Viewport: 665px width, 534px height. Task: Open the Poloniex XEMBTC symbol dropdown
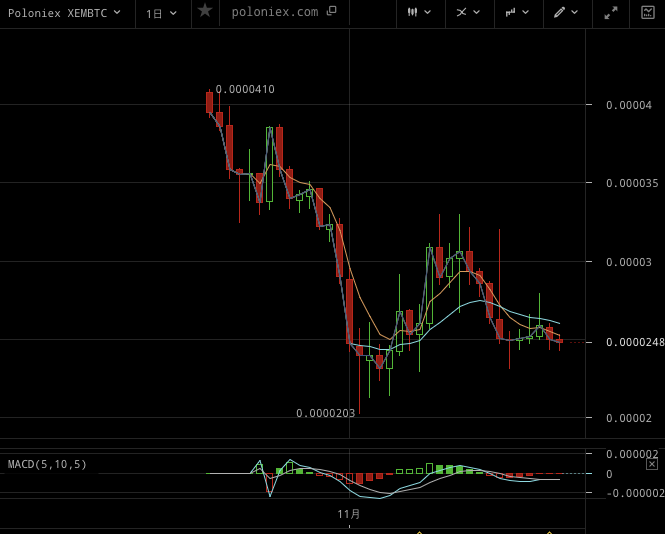64,13
